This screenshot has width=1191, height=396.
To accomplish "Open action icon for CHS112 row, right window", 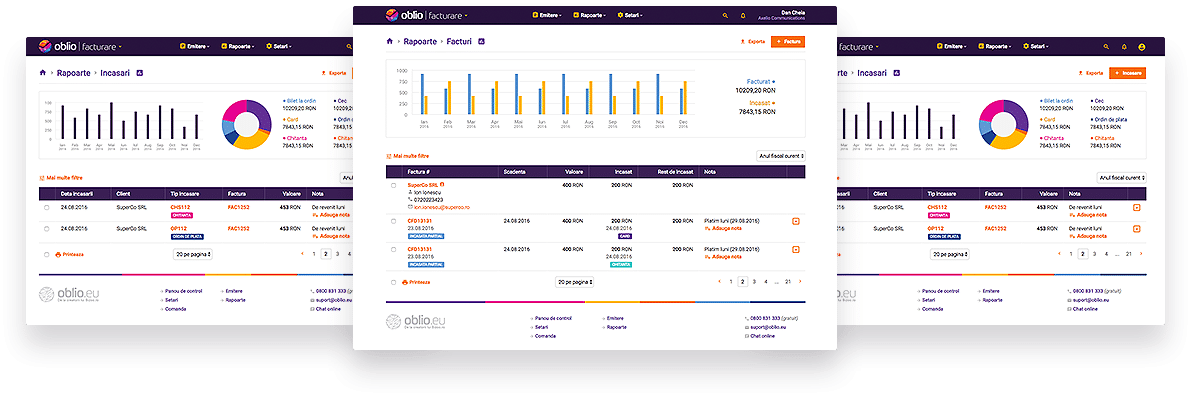I will click(x=1137, y=208).
